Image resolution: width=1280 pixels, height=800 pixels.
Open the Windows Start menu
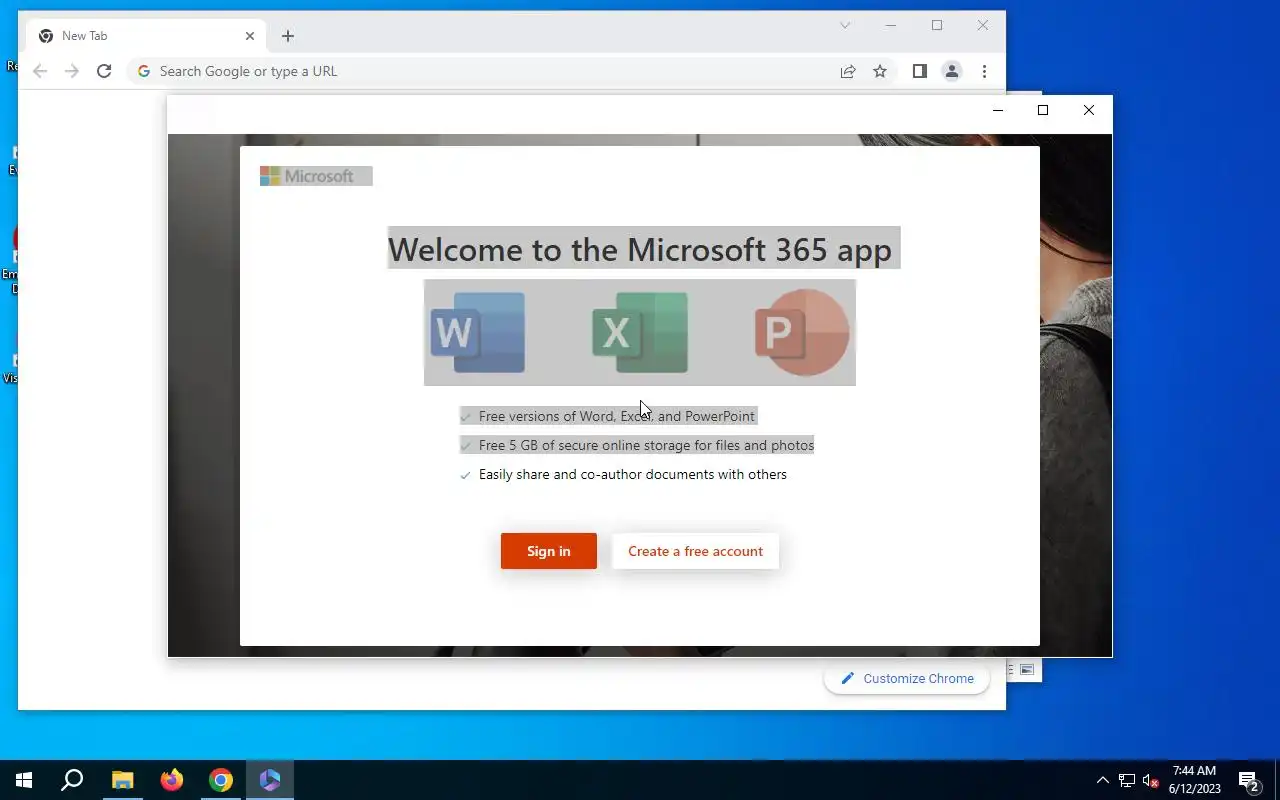(x=24, y=780)
